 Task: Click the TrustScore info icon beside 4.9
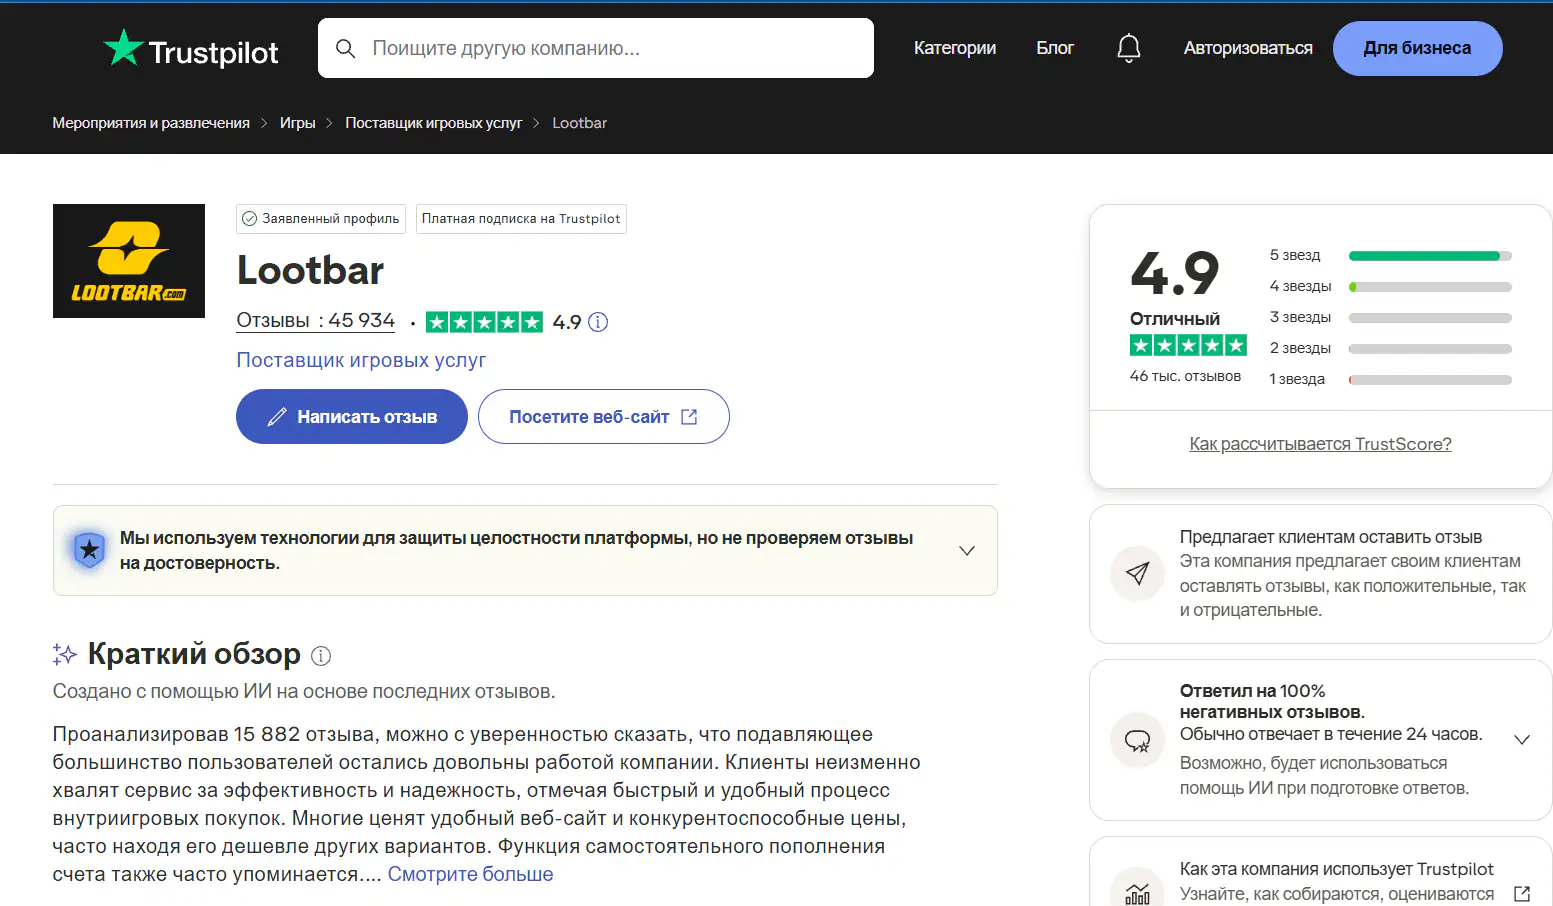(x=598, y=322)
